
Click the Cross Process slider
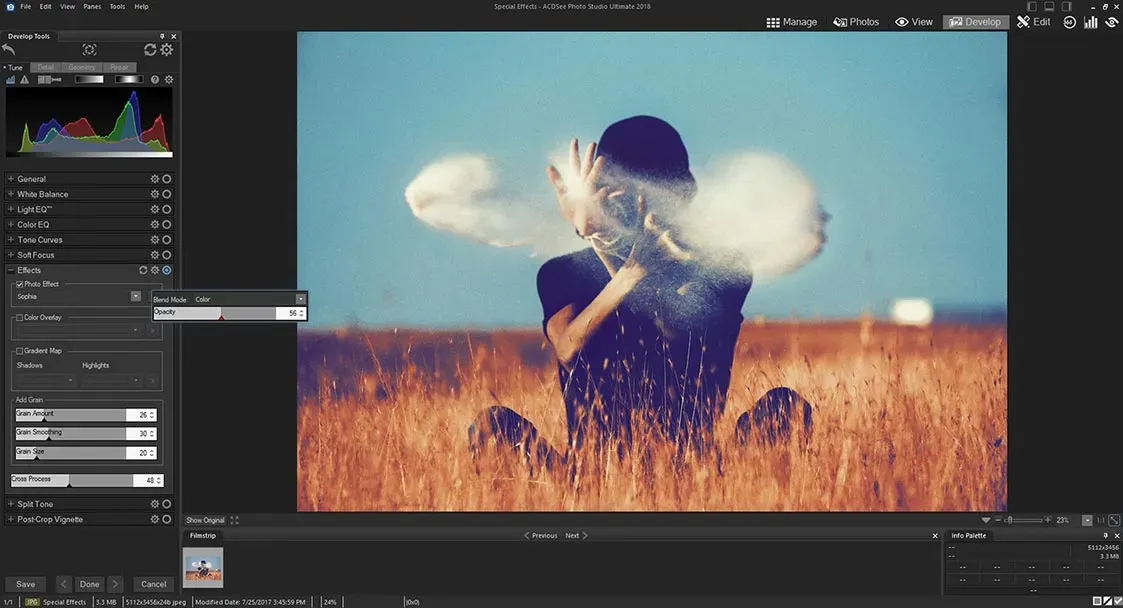coord(72,480)
